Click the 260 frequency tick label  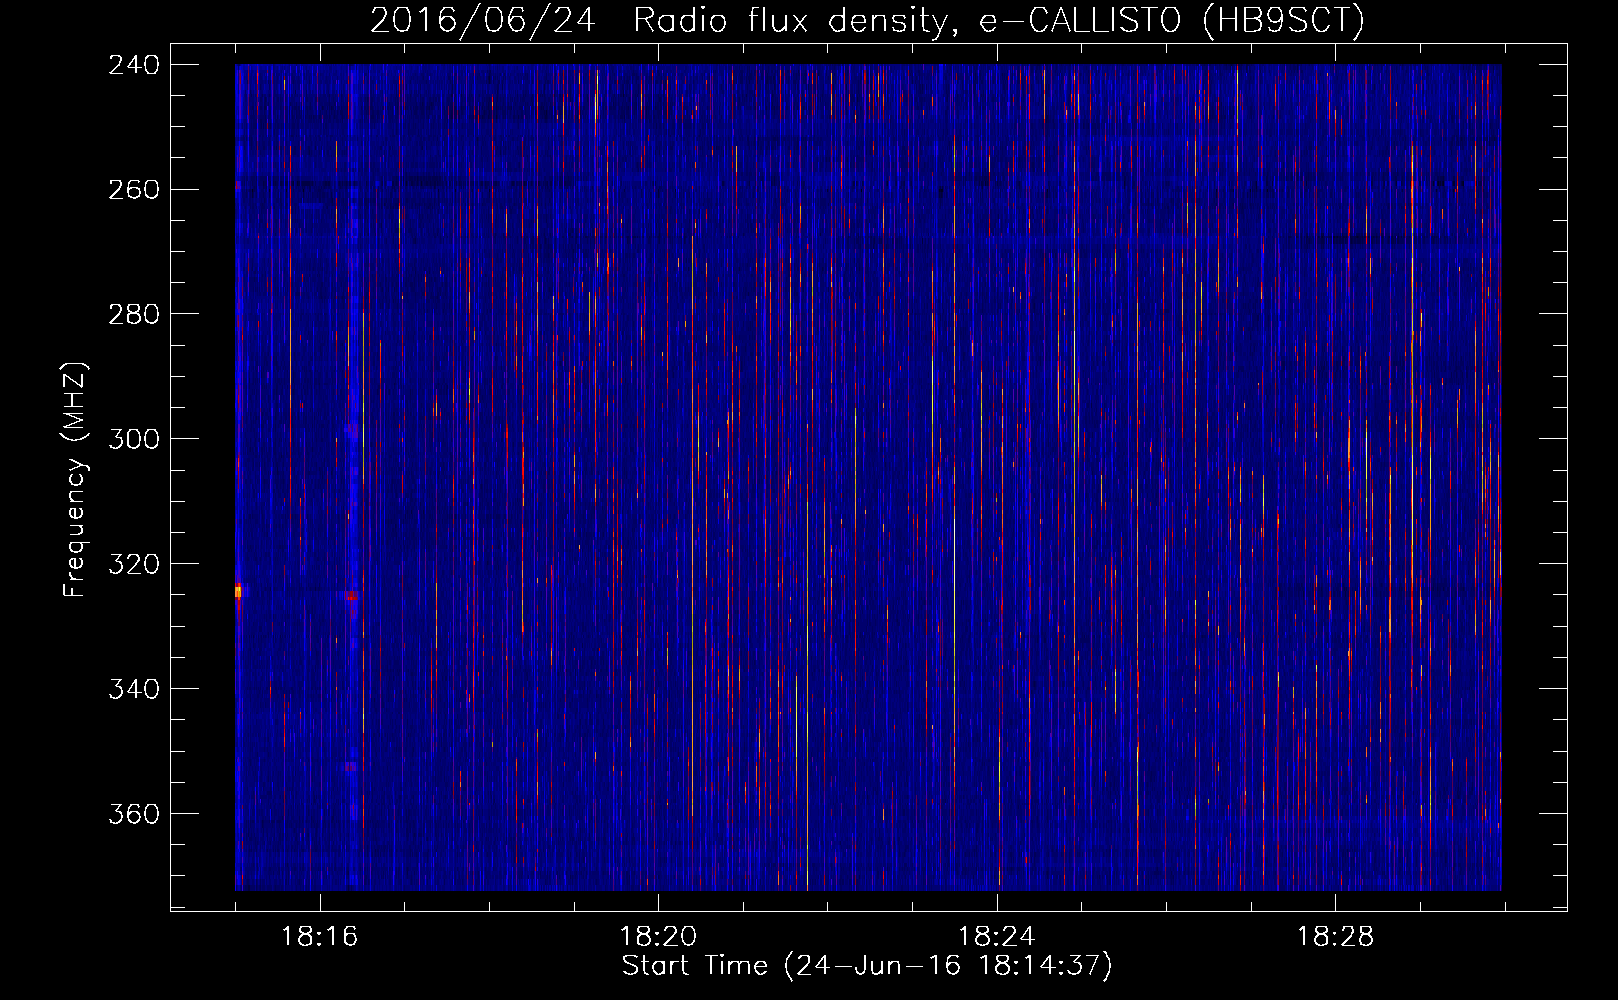tap(134, 190)
